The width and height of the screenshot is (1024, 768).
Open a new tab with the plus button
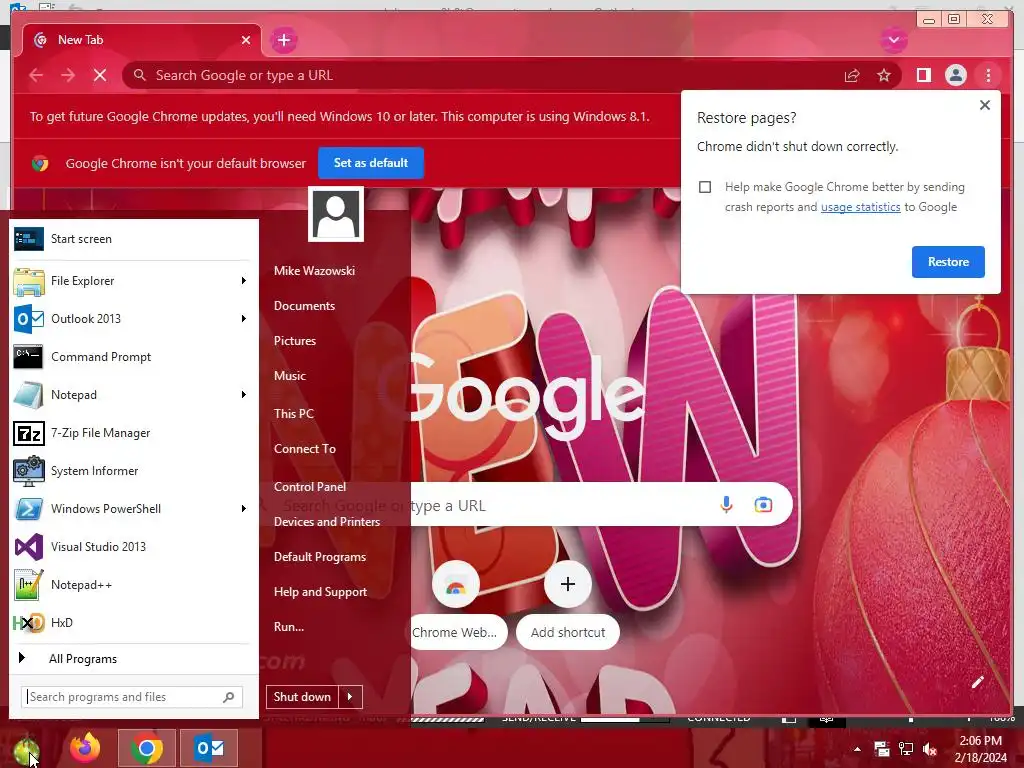[x=283, y=40]
